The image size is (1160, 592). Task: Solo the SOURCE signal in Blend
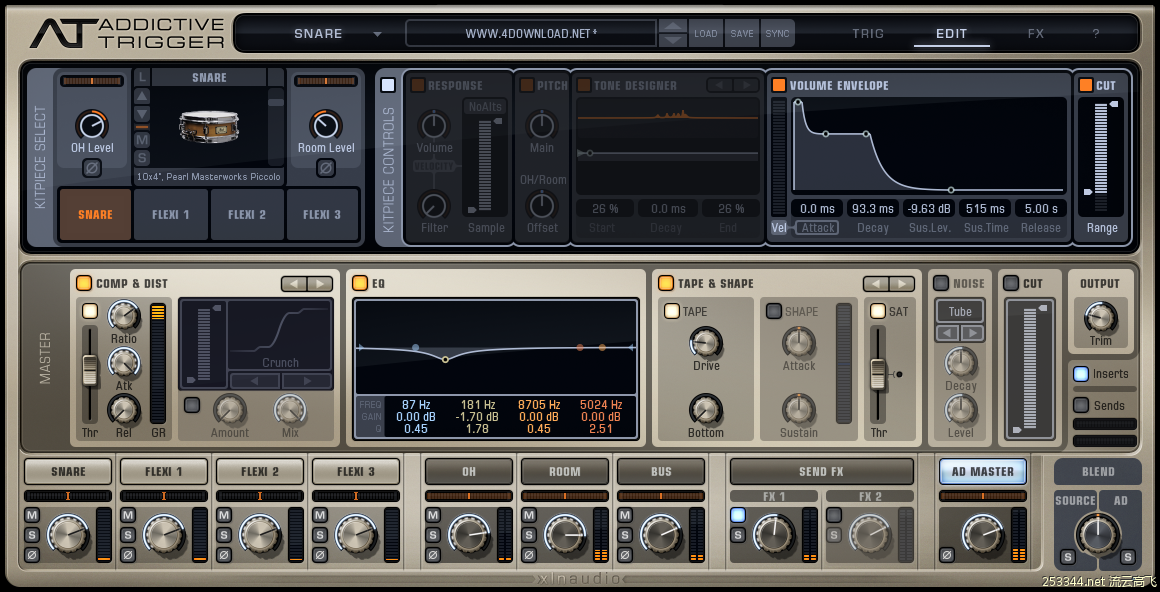click(x=1068, y=557)
